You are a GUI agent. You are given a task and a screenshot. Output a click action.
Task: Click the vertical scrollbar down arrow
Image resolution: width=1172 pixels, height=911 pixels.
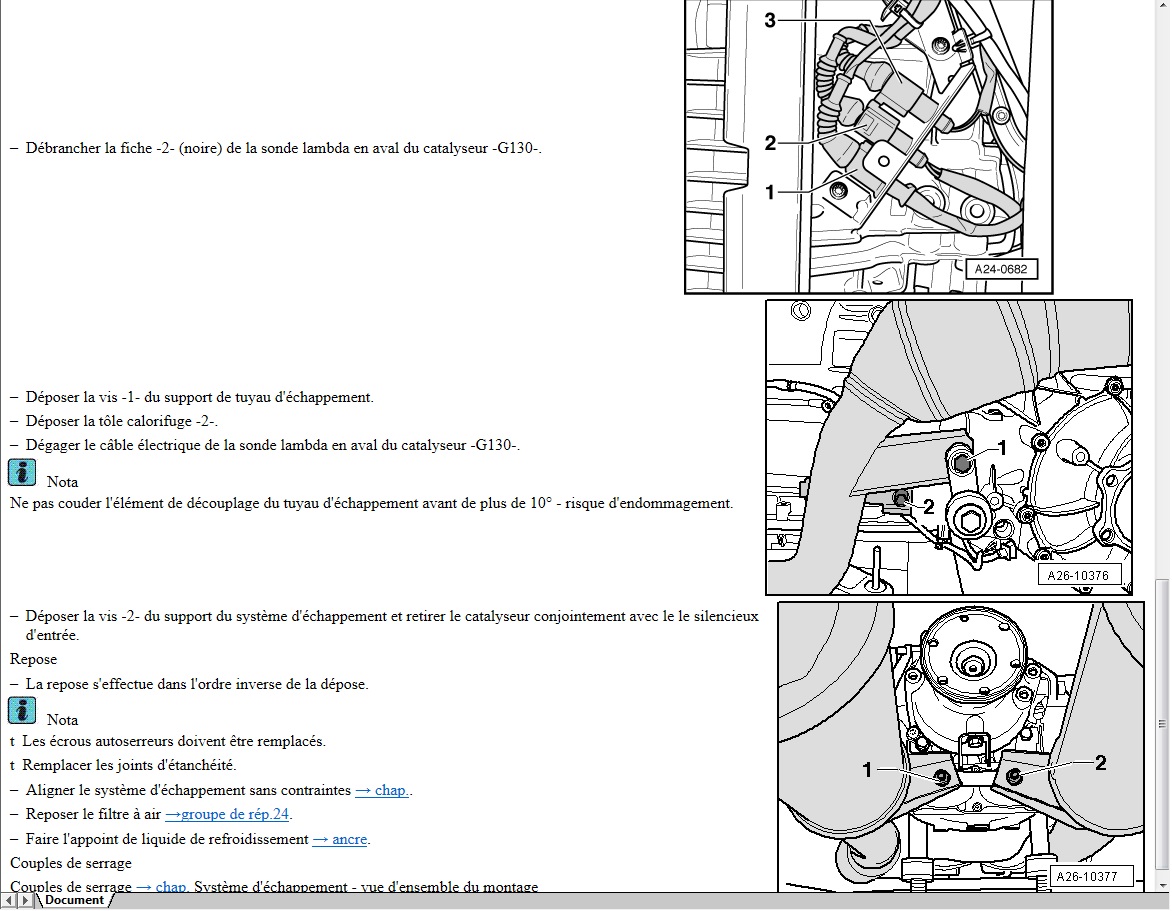click(1162, 884)
